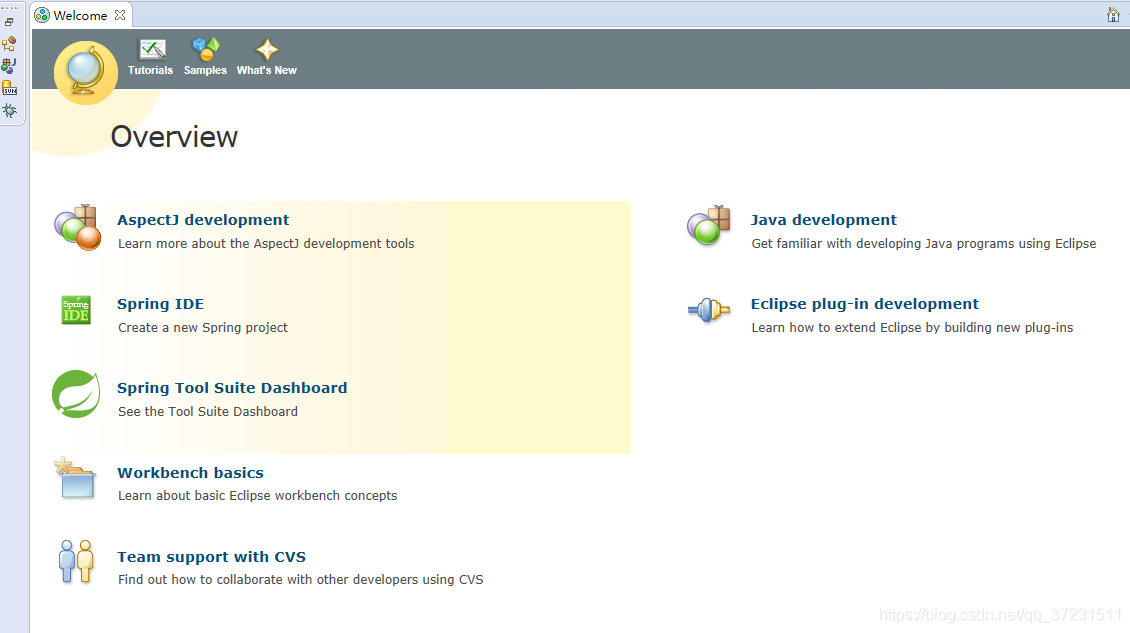The height and width of the screenshot is (633, 1130).
Task: Click the AspectJ development icon
Action: (x=78, y=227)
